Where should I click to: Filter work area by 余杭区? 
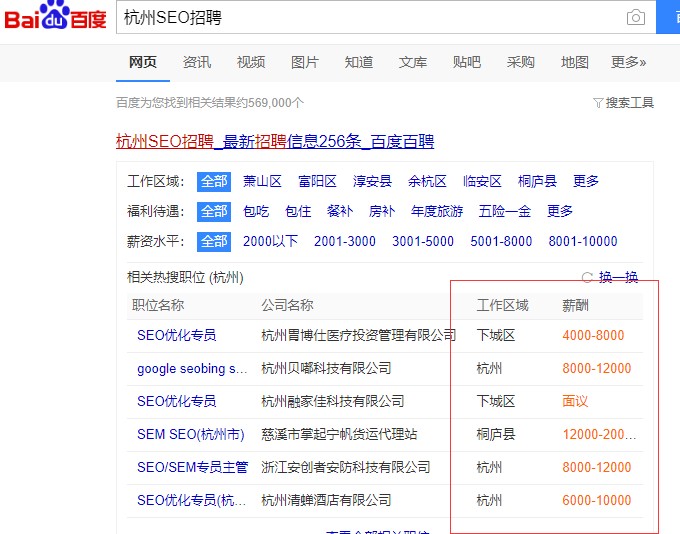[x=427, y=181]
